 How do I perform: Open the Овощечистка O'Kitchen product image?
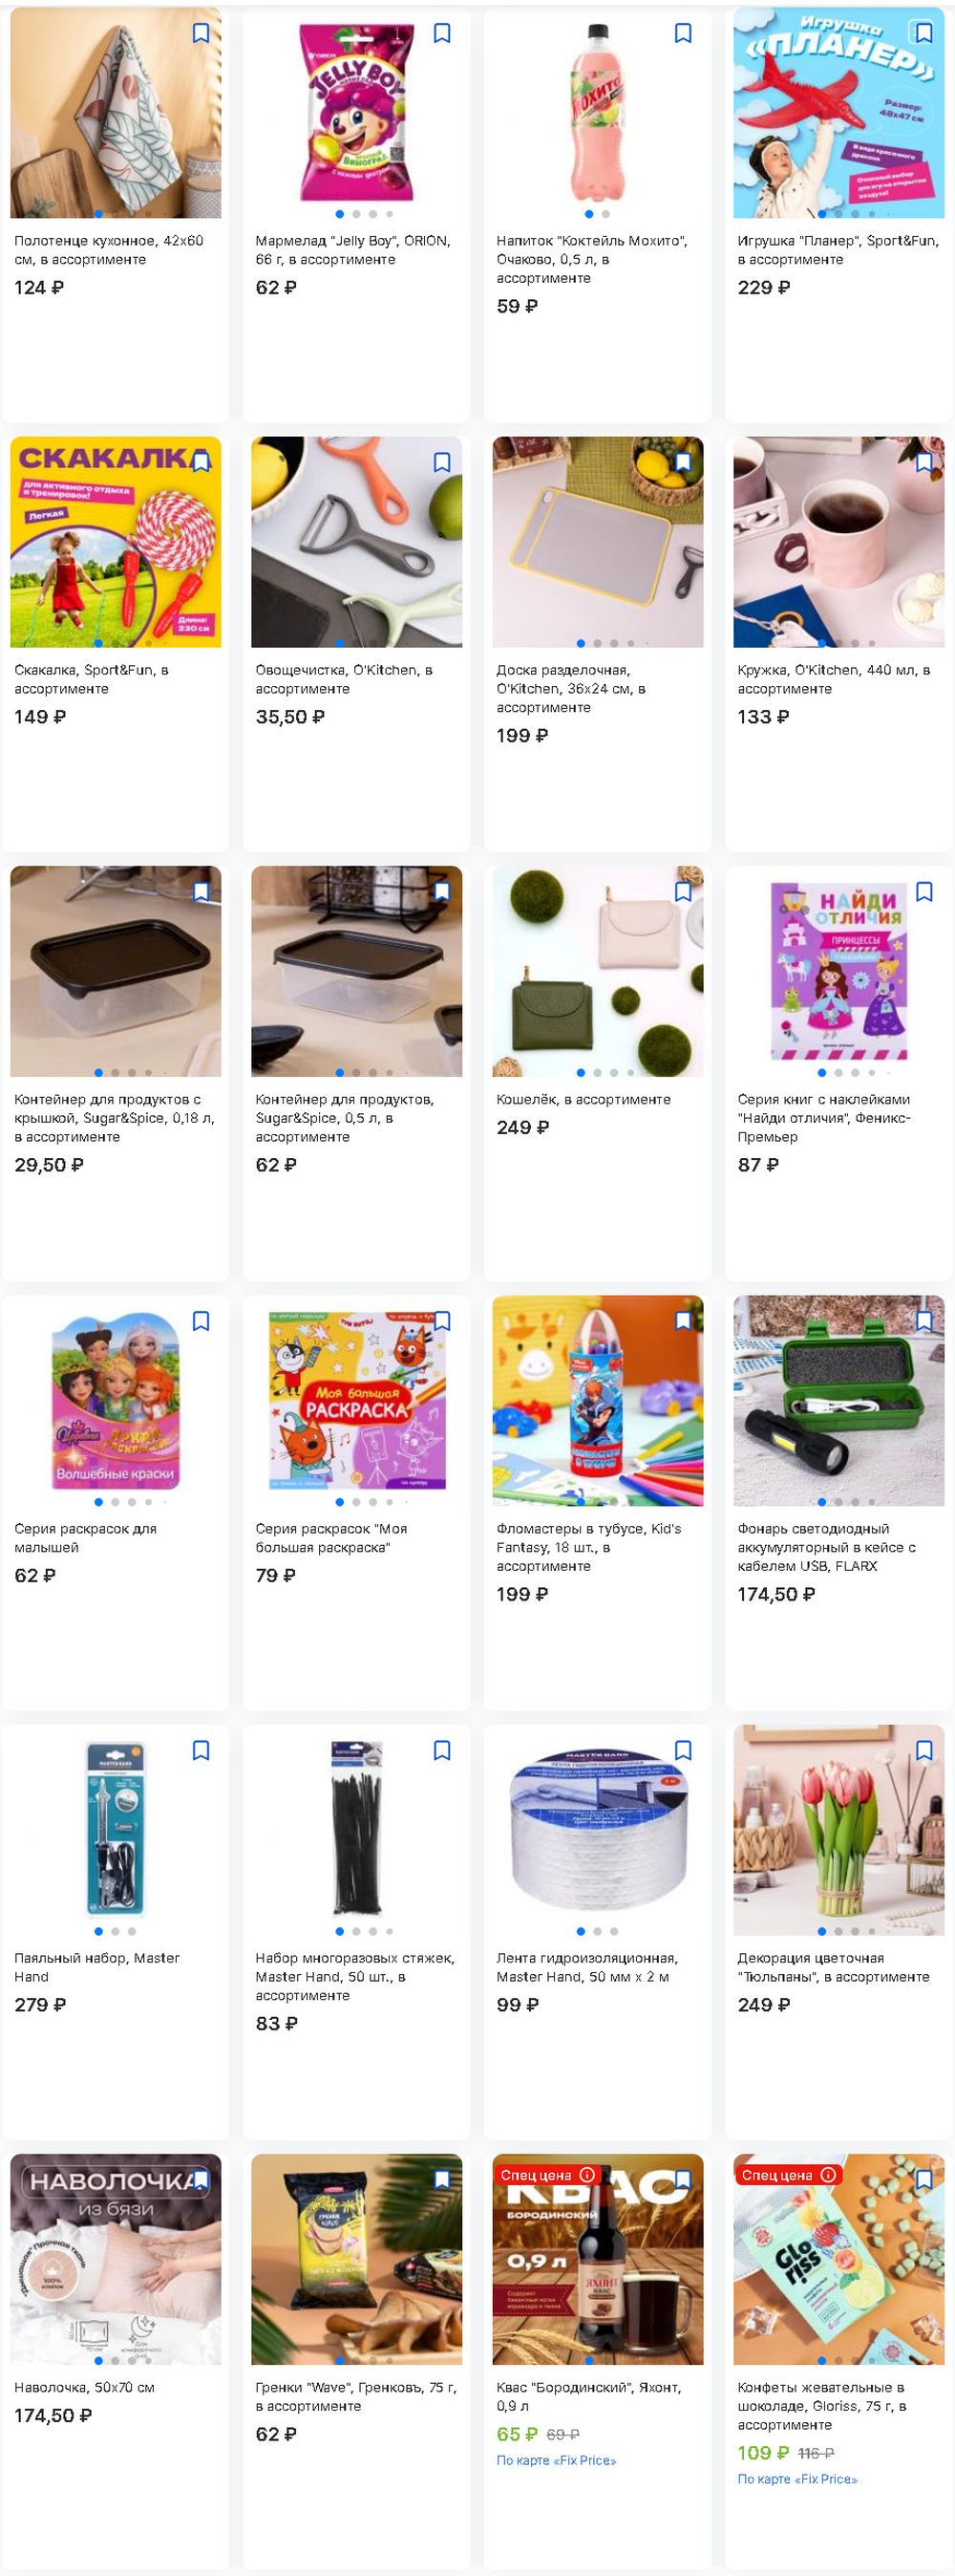(x=357, y=541)
